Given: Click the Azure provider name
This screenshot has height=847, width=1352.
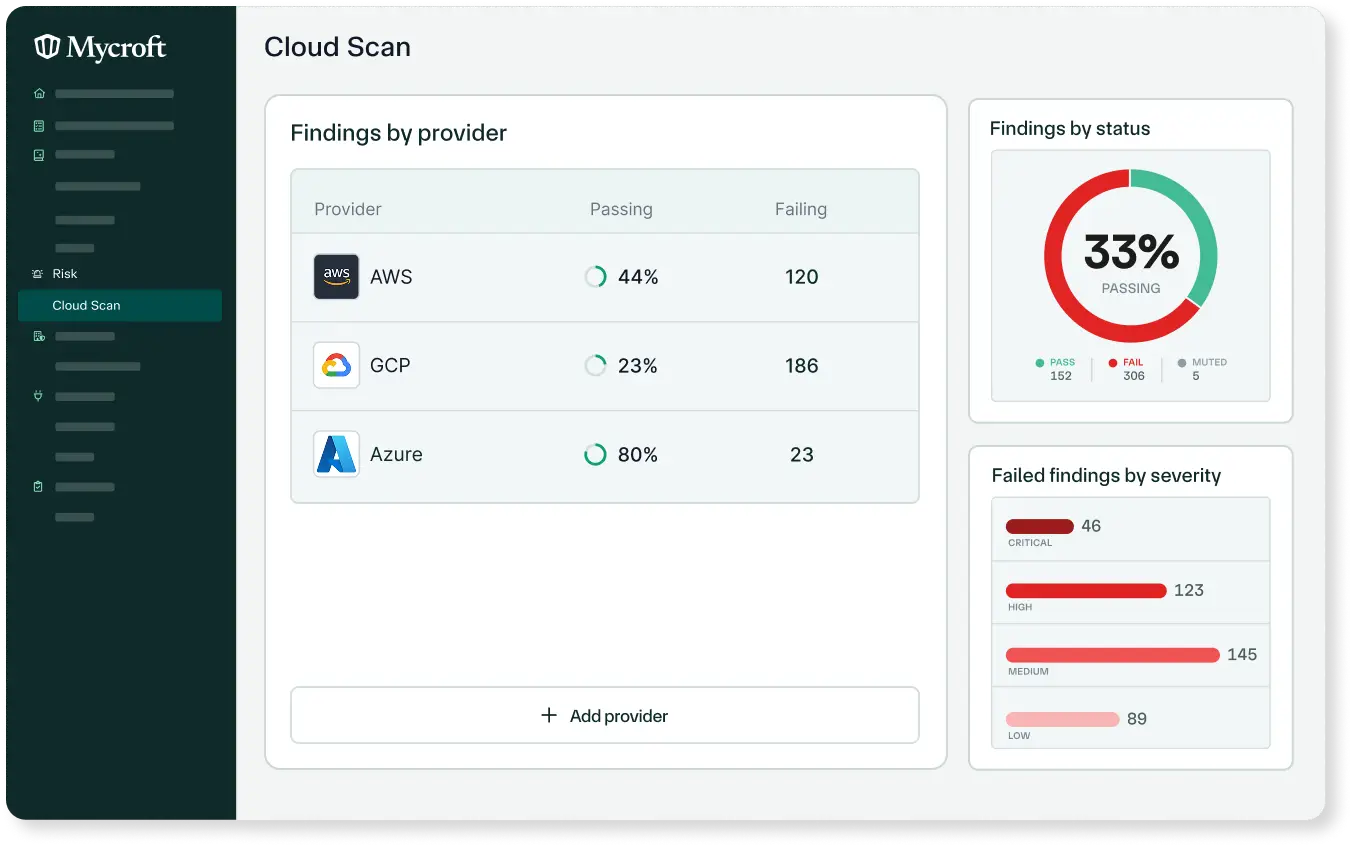Looking at the screenshot, I should click(x=396, y=454).
